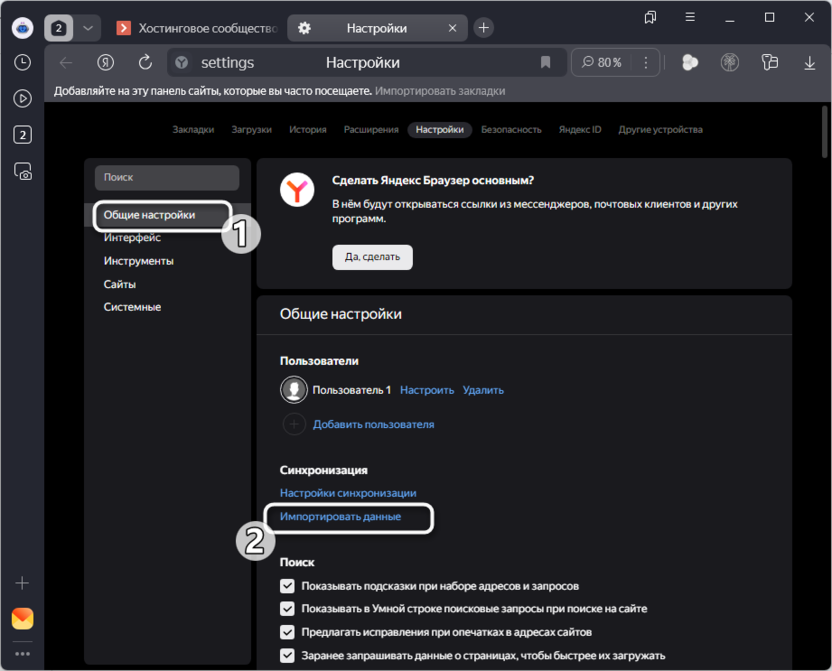Screen dimensions: 832x671
Task: Click the 80% zoom indicator
Action: tap(602, 63)
